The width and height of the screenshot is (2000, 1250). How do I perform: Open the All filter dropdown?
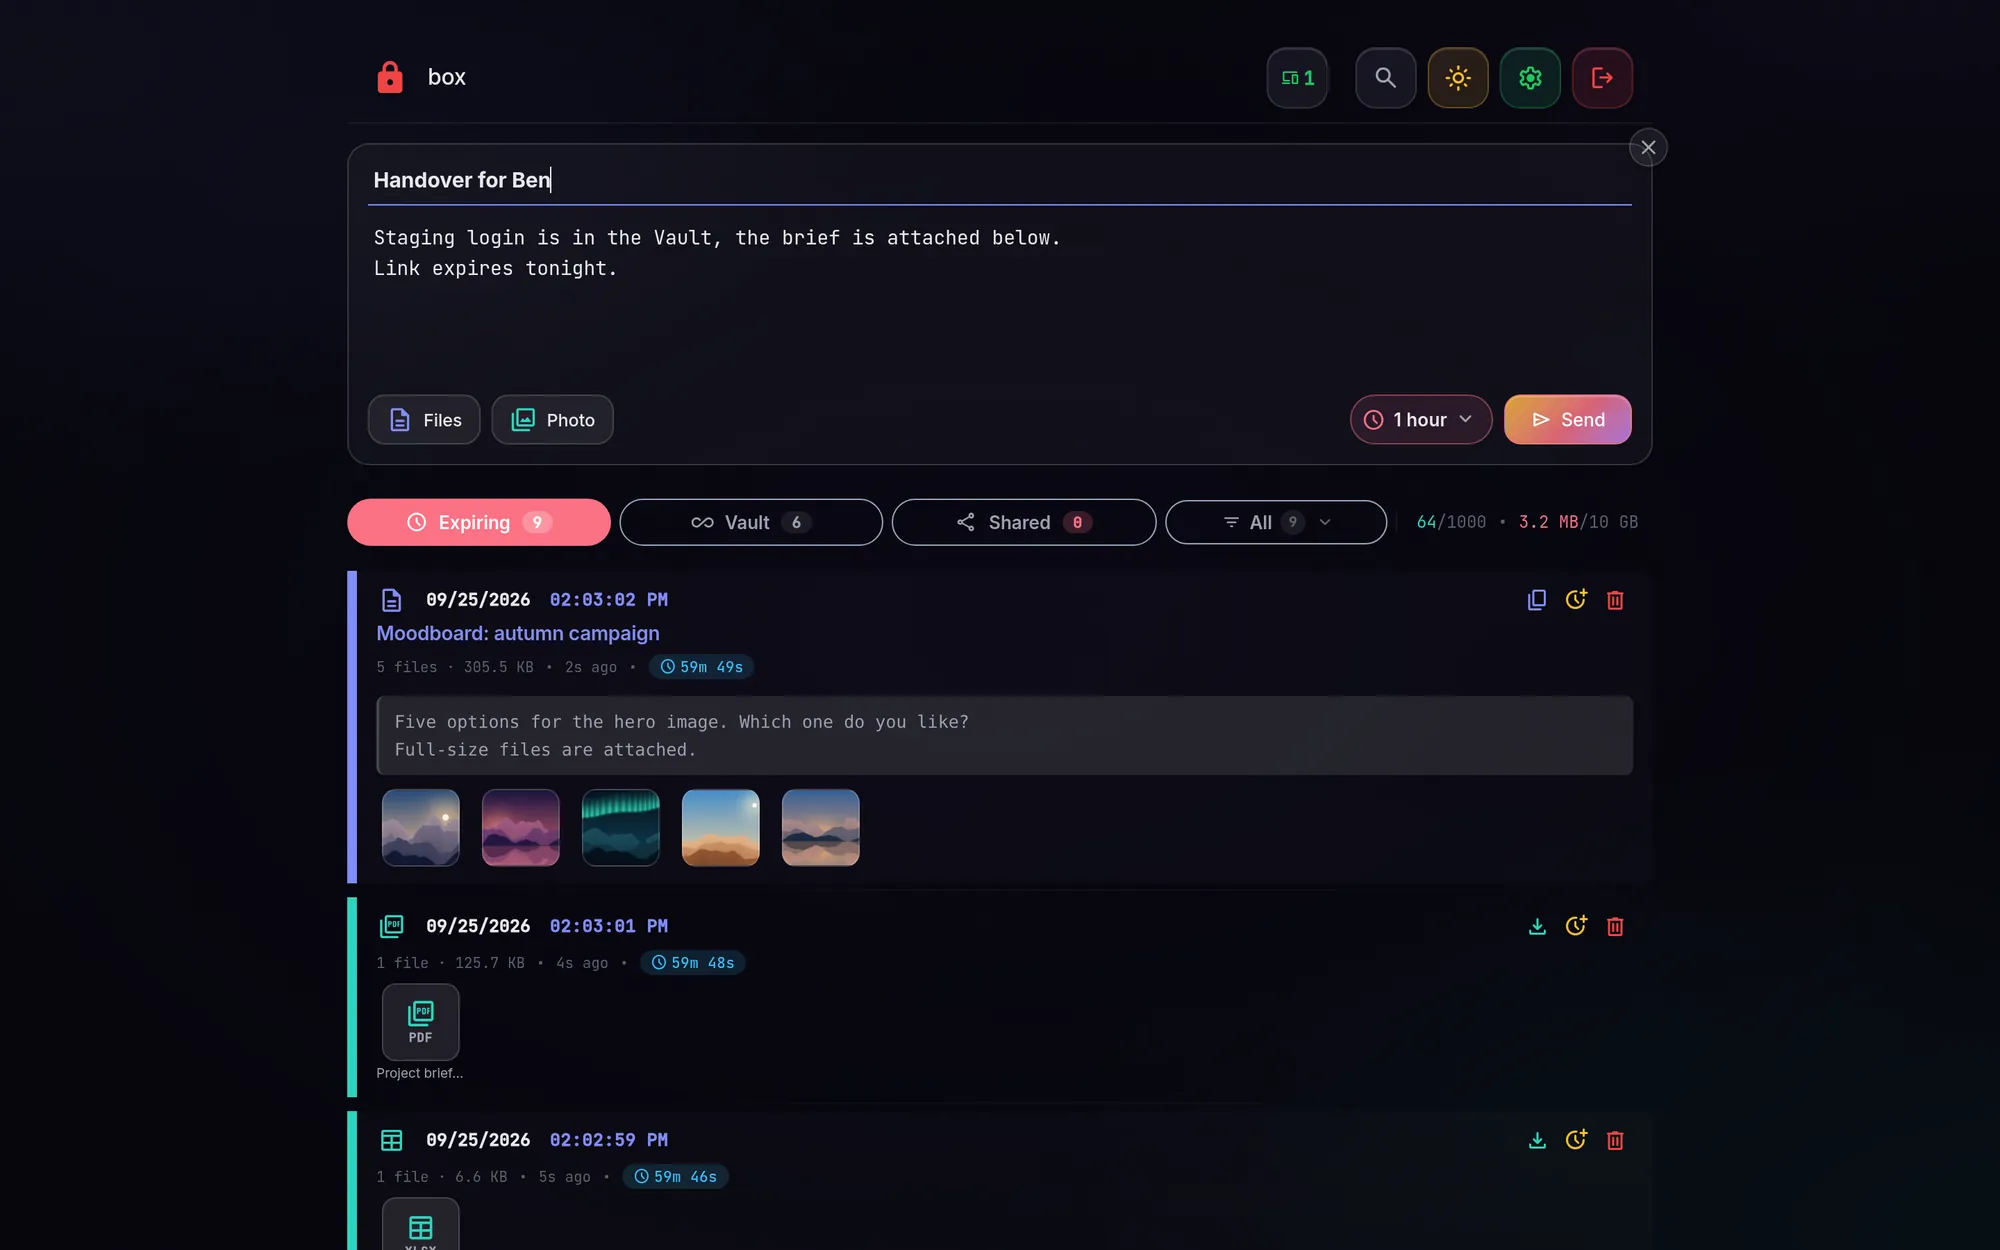click(1276, 522)
